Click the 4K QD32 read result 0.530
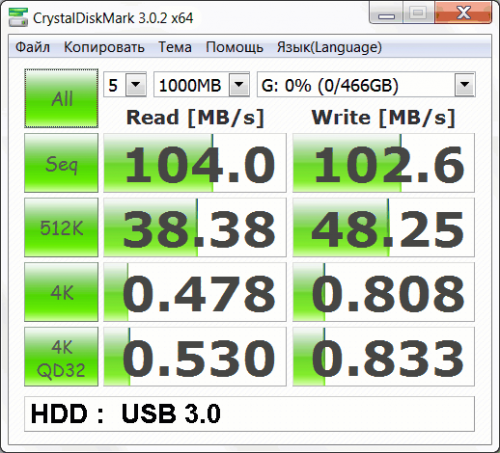The image size is (500, 453). pos(195,357)
